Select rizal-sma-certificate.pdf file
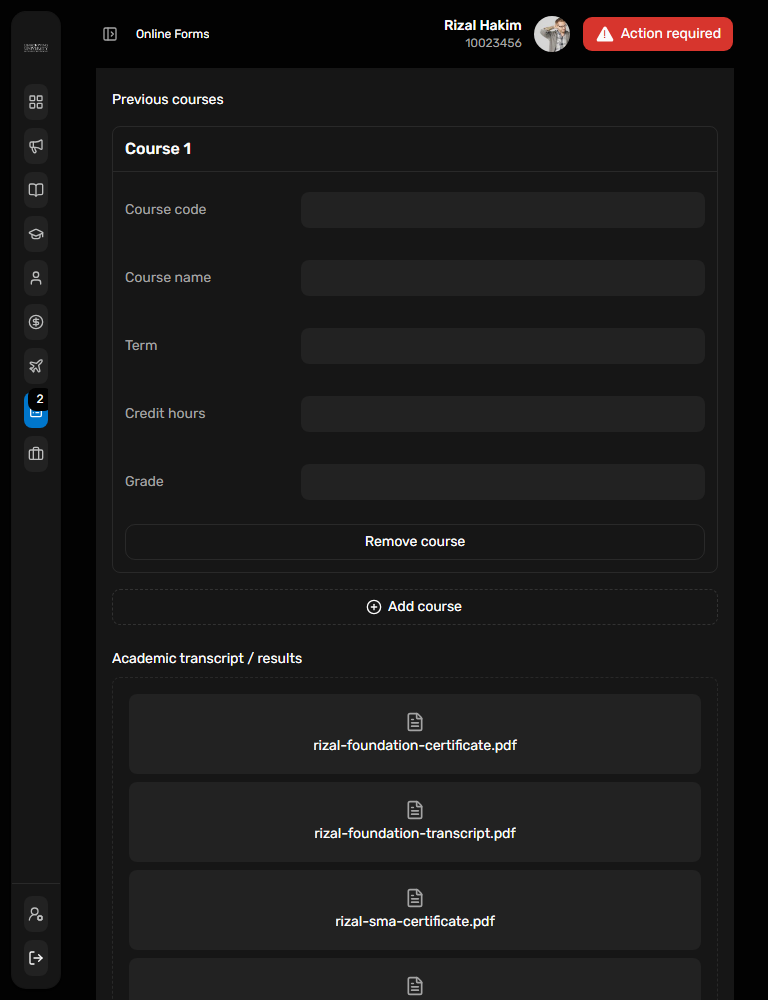The height and width of the screenshot is (1000, 768). click(x=415, y=909)
